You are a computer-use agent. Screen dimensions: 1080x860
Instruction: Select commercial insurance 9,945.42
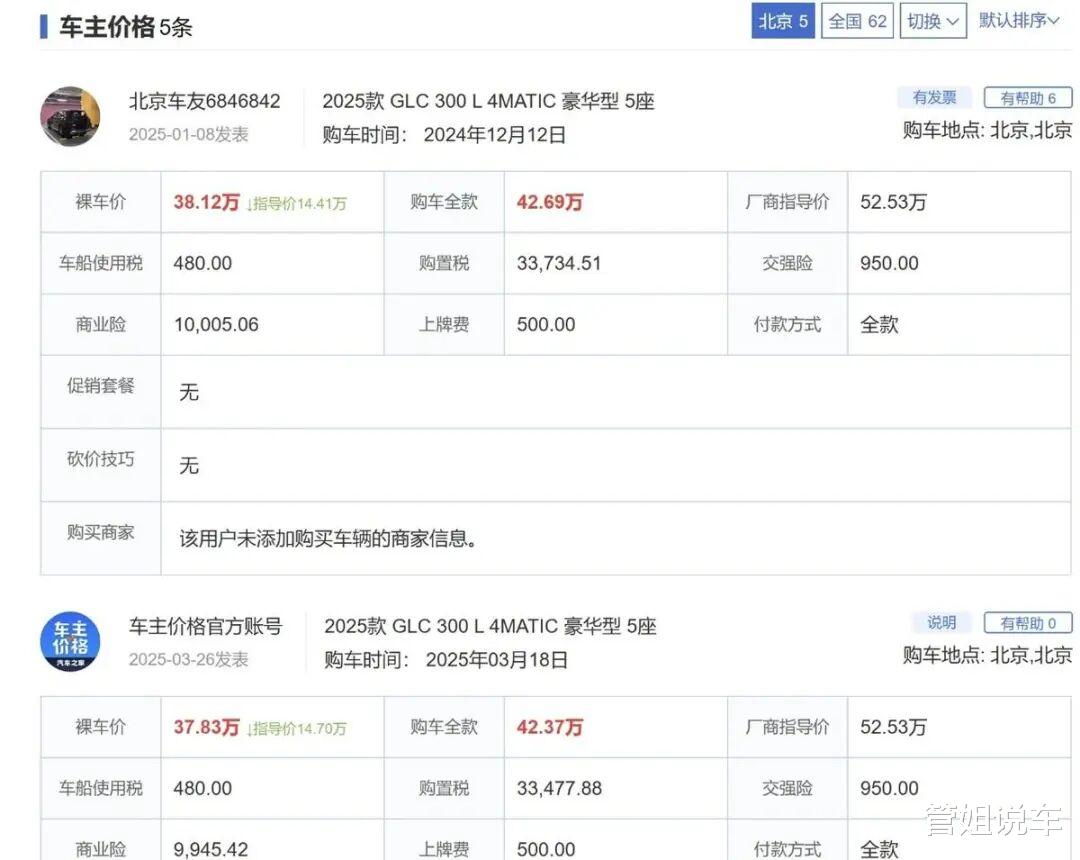point(211,849)
